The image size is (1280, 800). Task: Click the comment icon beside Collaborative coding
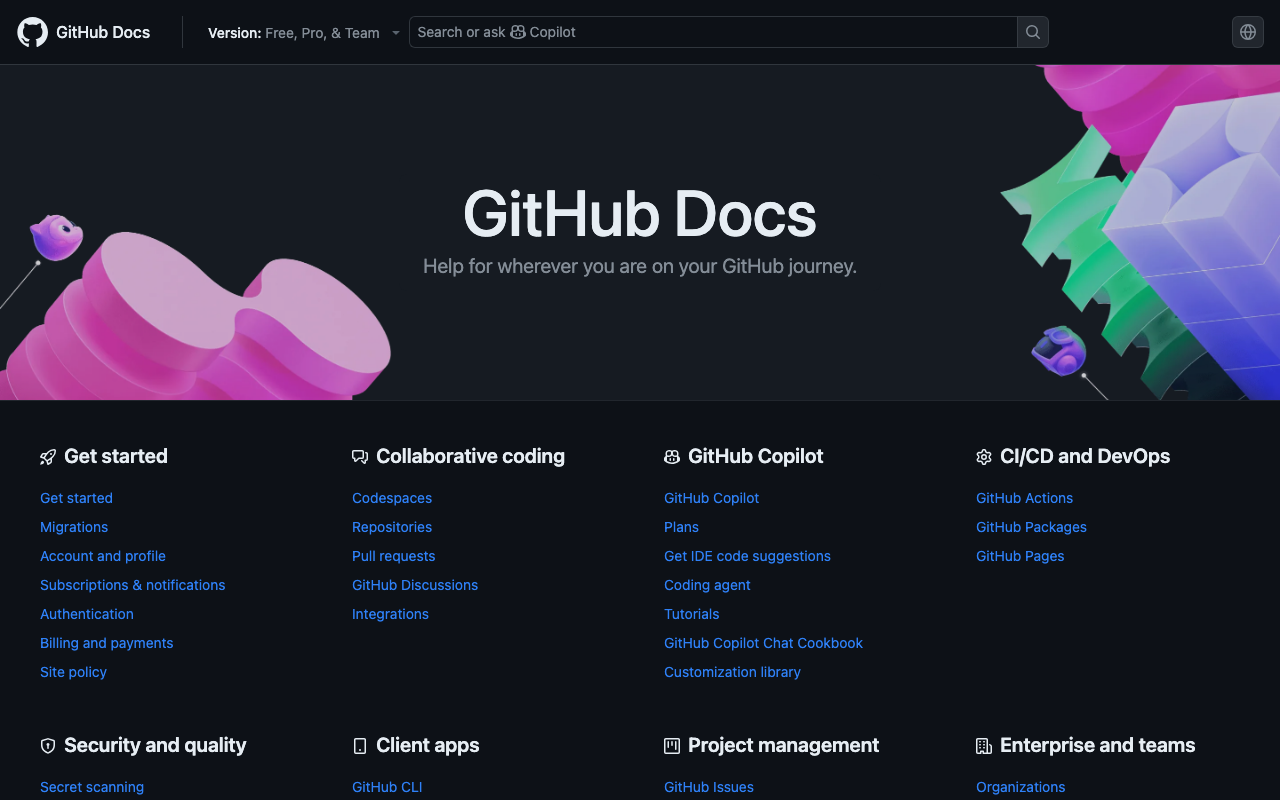coord(360,457)
